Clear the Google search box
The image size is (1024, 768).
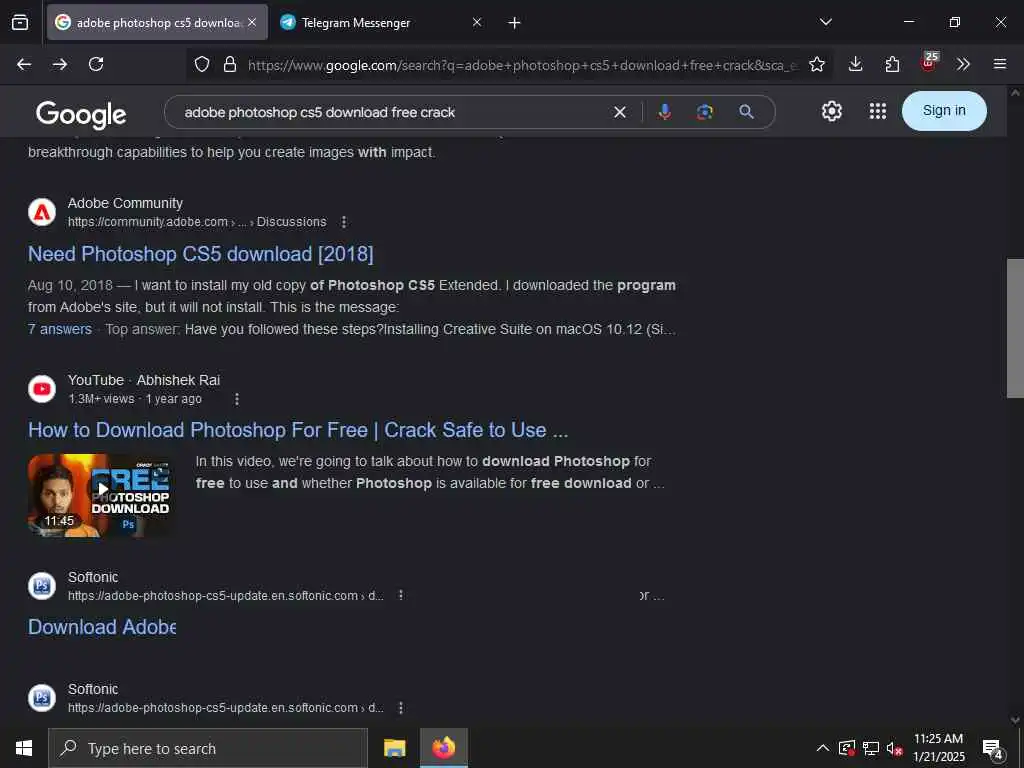click(620, 112)
